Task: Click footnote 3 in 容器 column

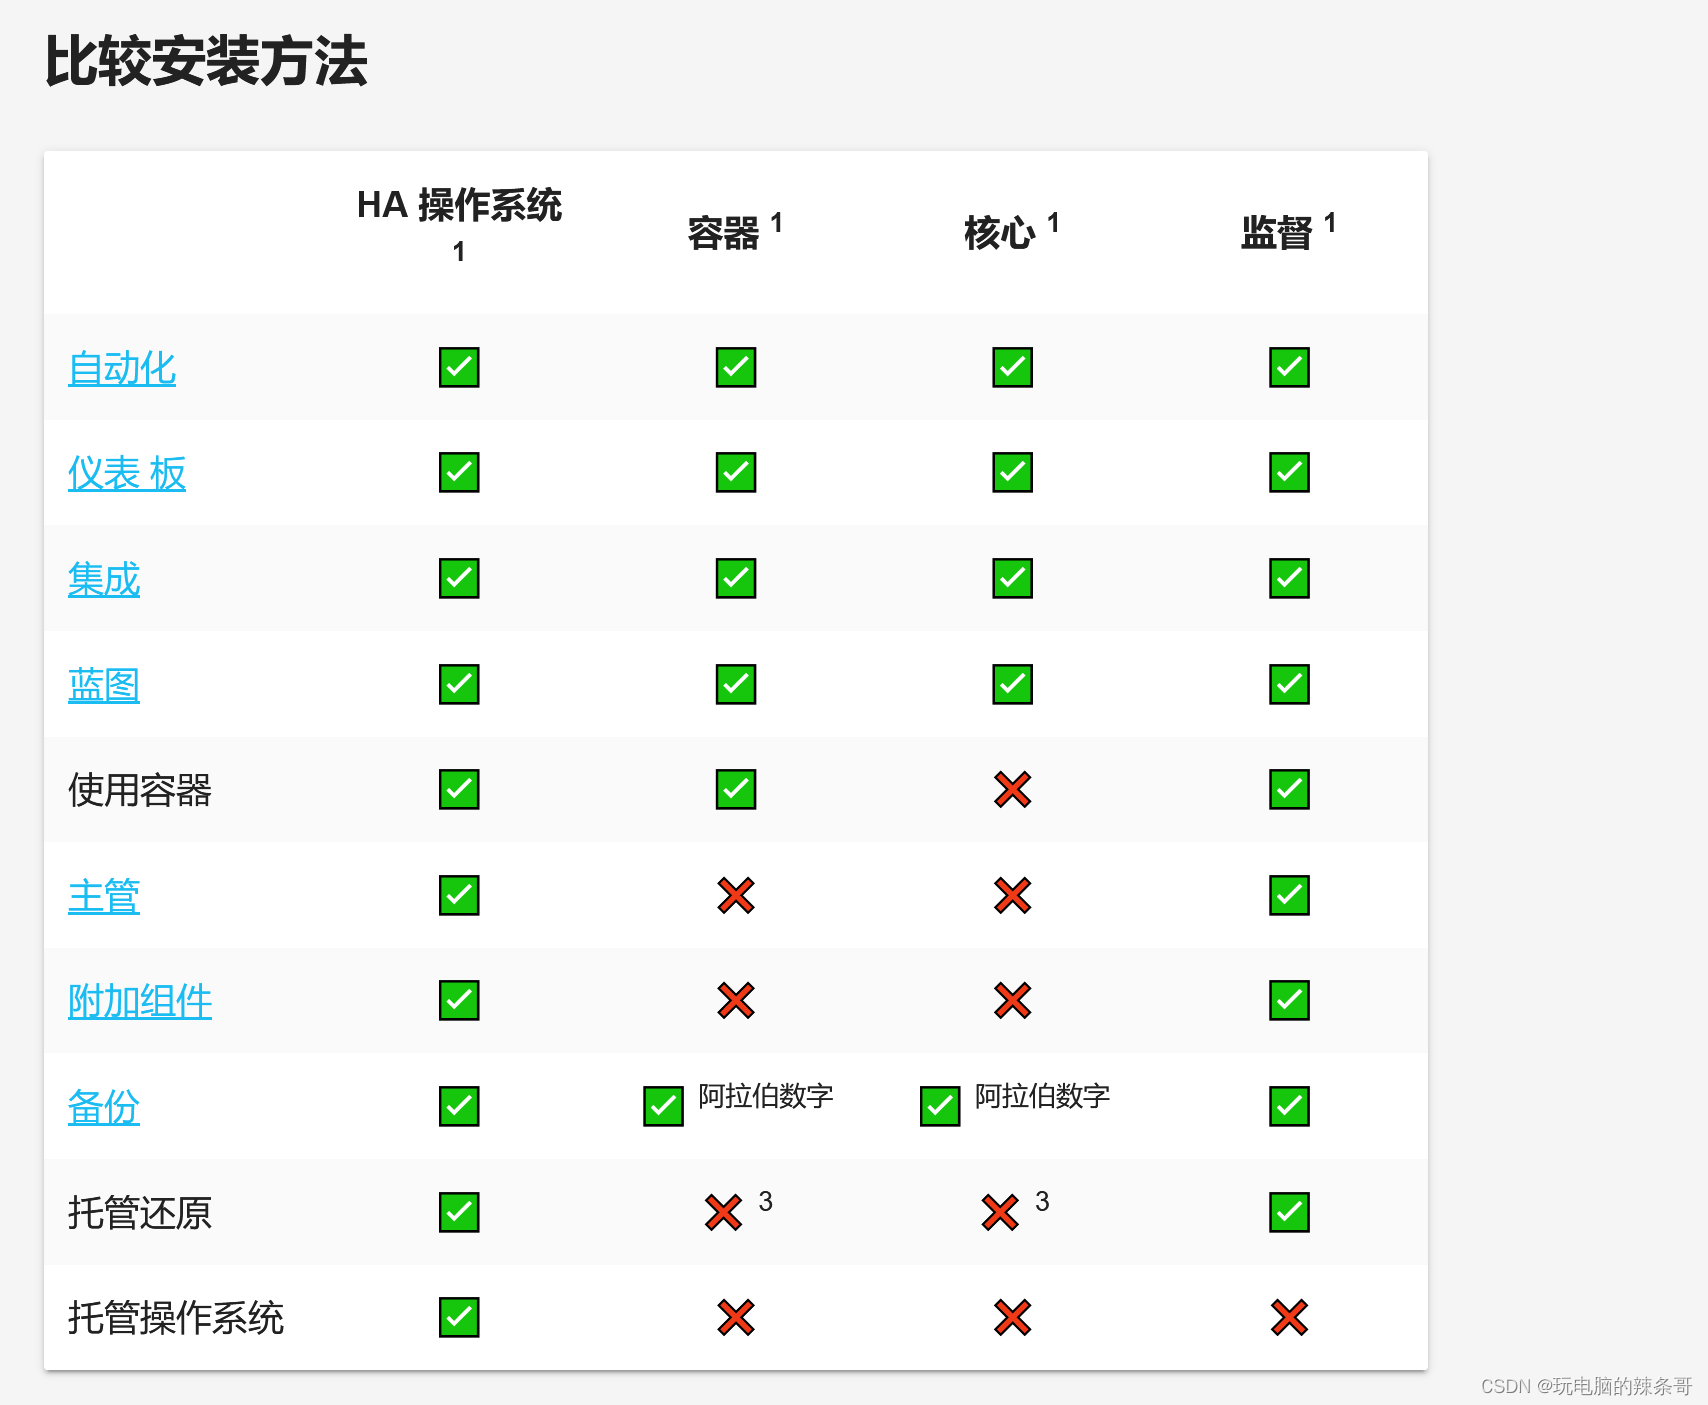Action: point(765,1201)
